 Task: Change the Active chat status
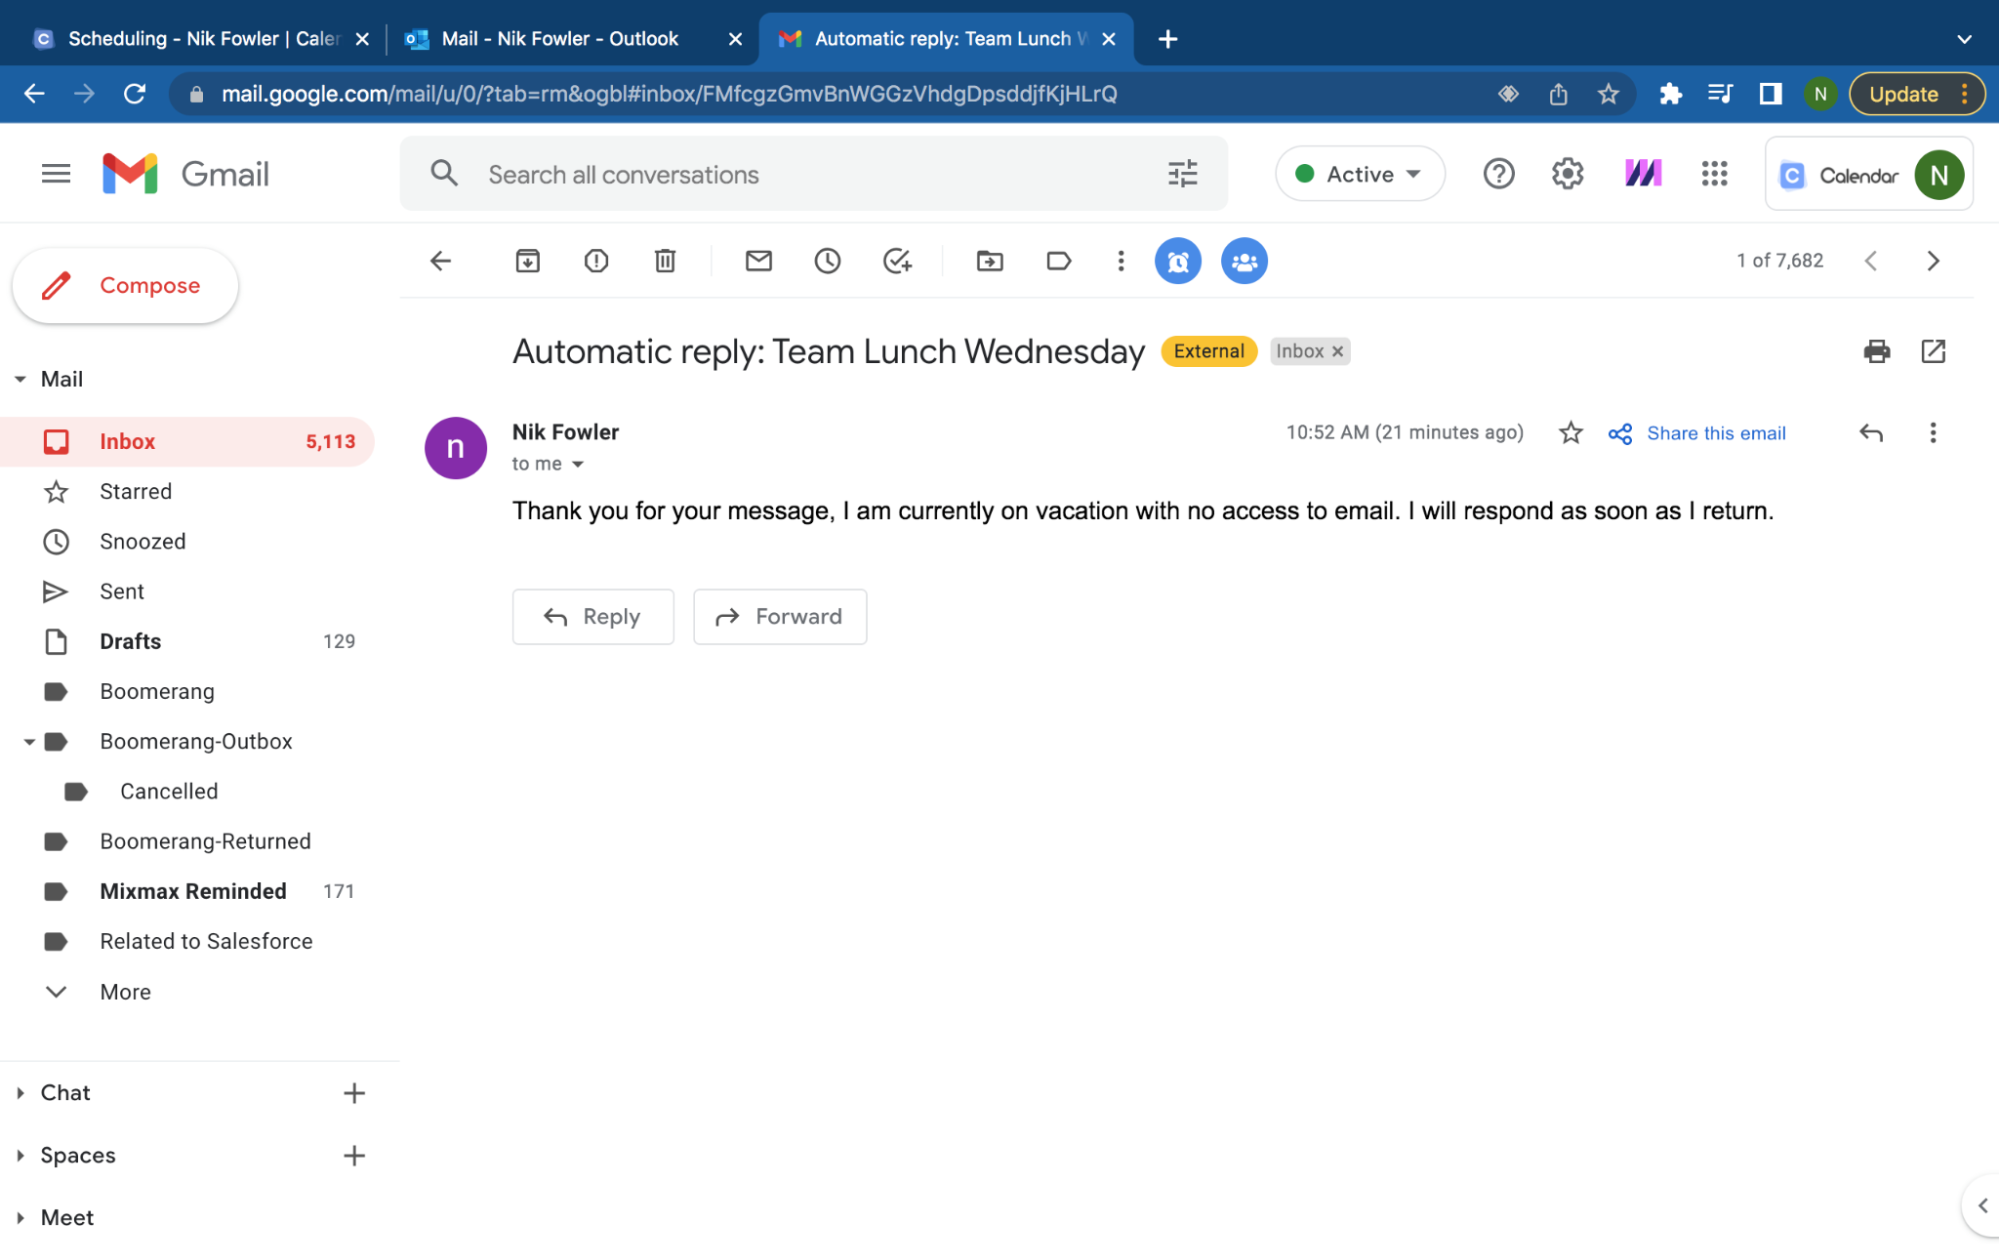(1359, 173)
